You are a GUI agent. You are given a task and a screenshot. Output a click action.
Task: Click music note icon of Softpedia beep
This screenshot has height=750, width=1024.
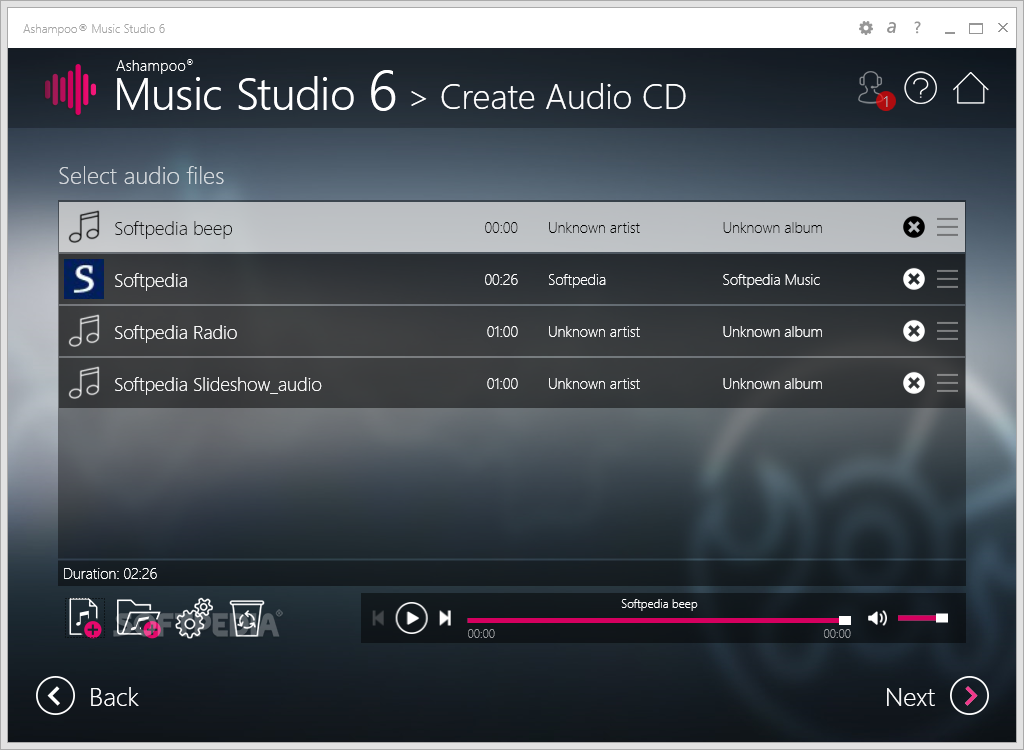(x=84, y=227)
